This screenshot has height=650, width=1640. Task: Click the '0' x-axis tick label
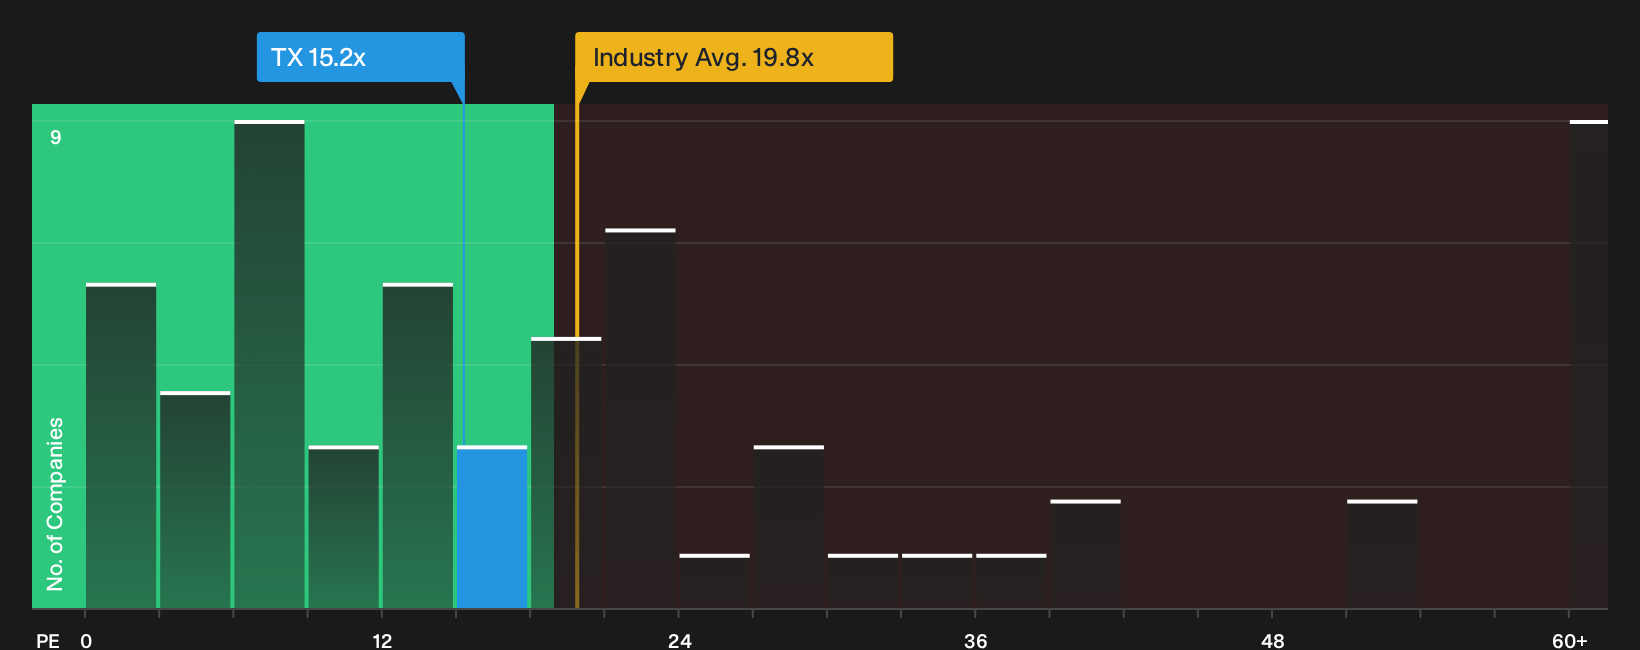tap(86, 641)
